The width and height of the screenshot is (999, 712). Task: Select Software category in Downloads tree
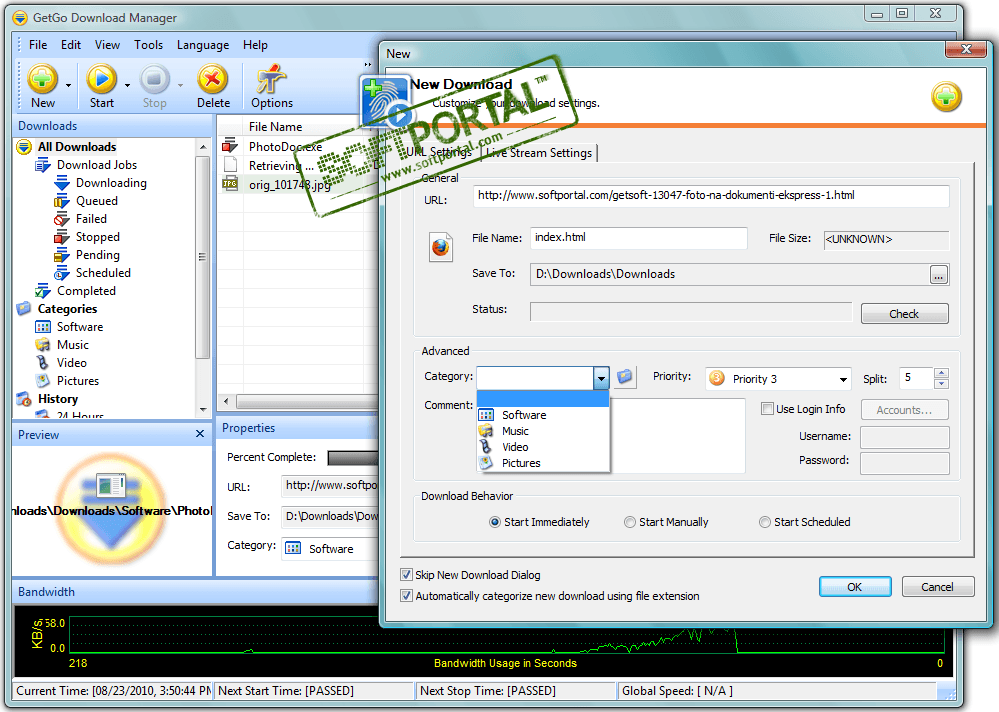point(80,327)
